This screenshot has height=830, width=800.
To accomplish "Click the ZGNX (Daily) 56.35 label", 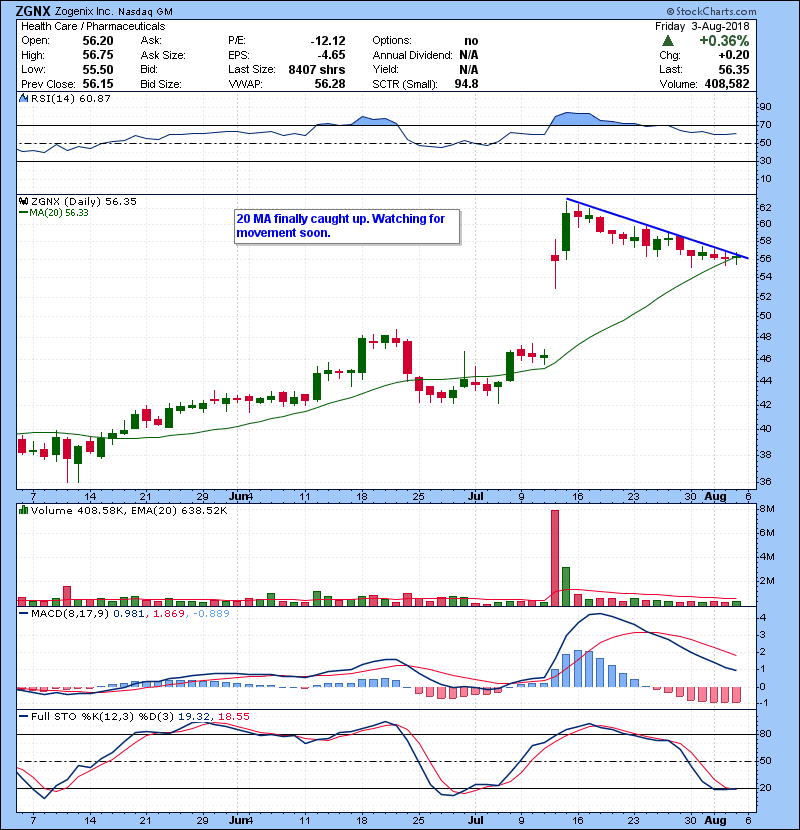I will (x=84, y=202).
